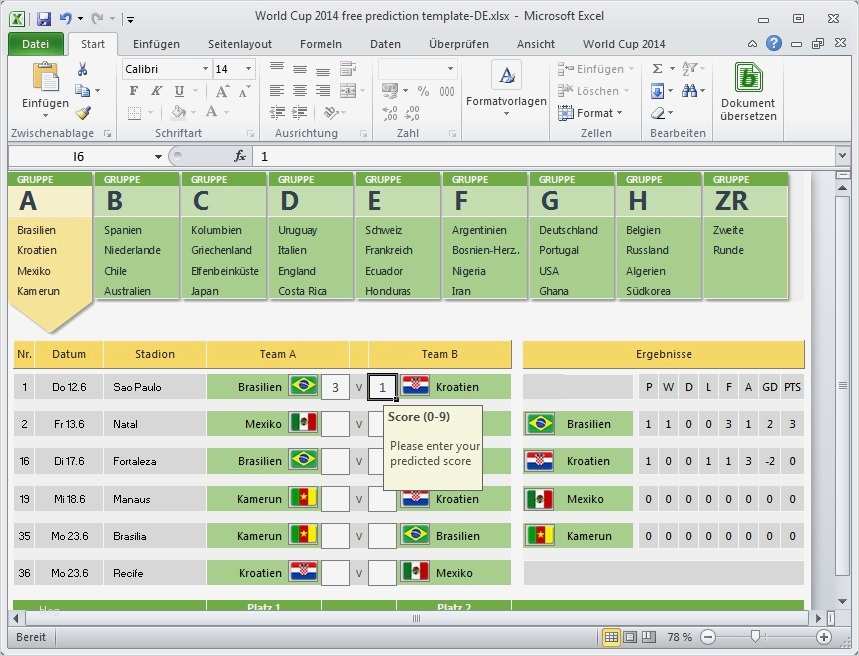This screenshot has height=656, width=859.
Task: Align text left in cell
Action: point(277,90)
